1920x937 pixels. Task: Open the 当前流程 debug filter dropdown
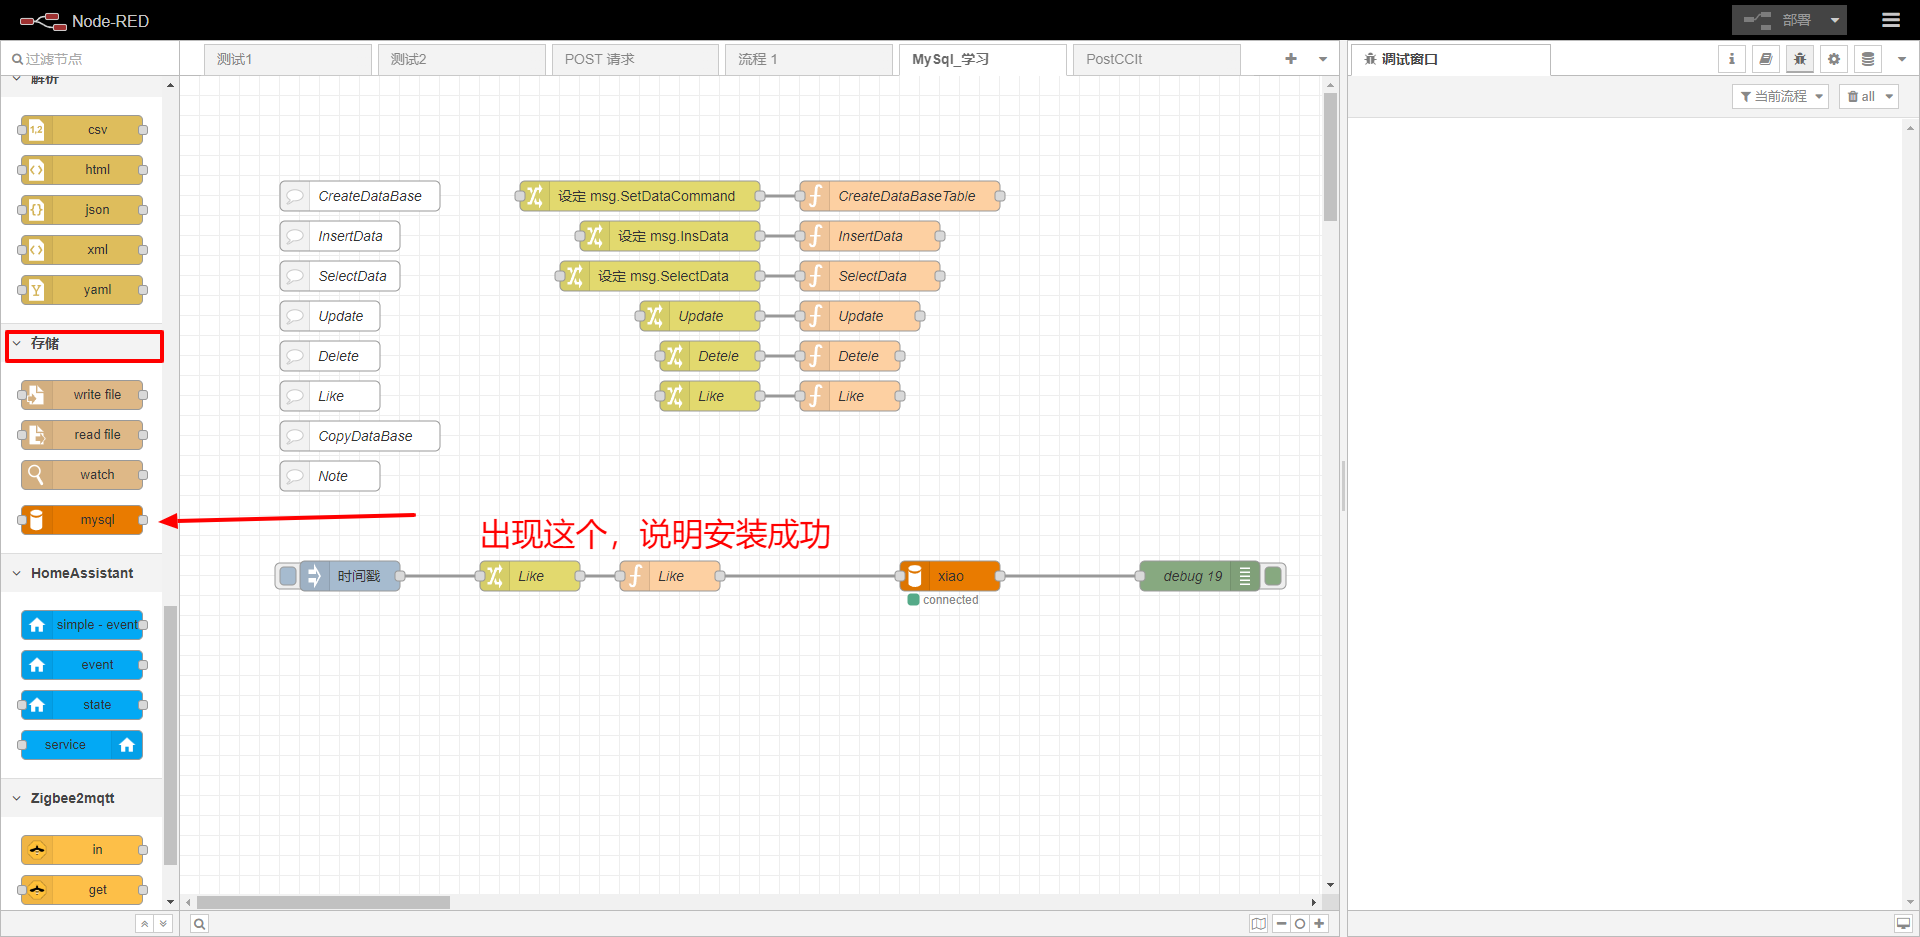click(x=1781, y=97)
